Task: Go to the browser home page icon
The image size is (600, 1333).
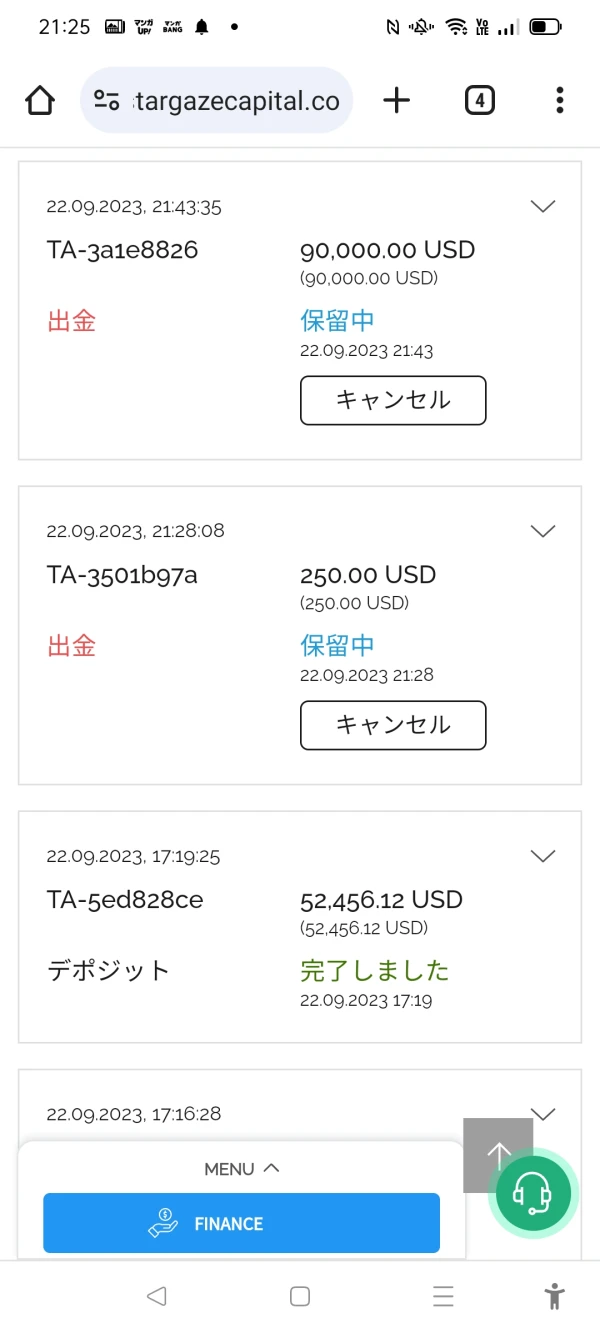Action: (39, 100)
